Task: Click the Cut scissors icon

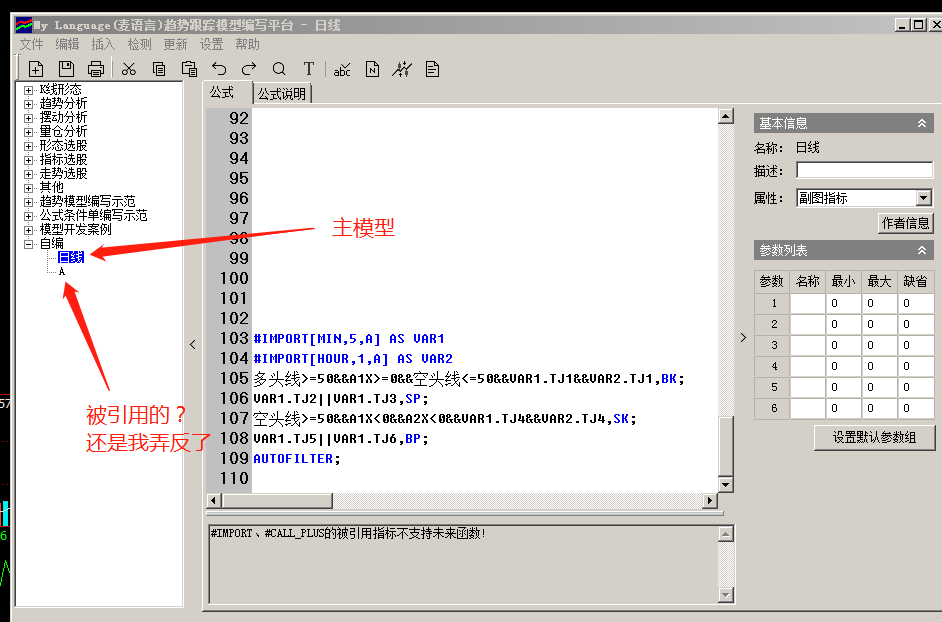Action: coord(128,69)
